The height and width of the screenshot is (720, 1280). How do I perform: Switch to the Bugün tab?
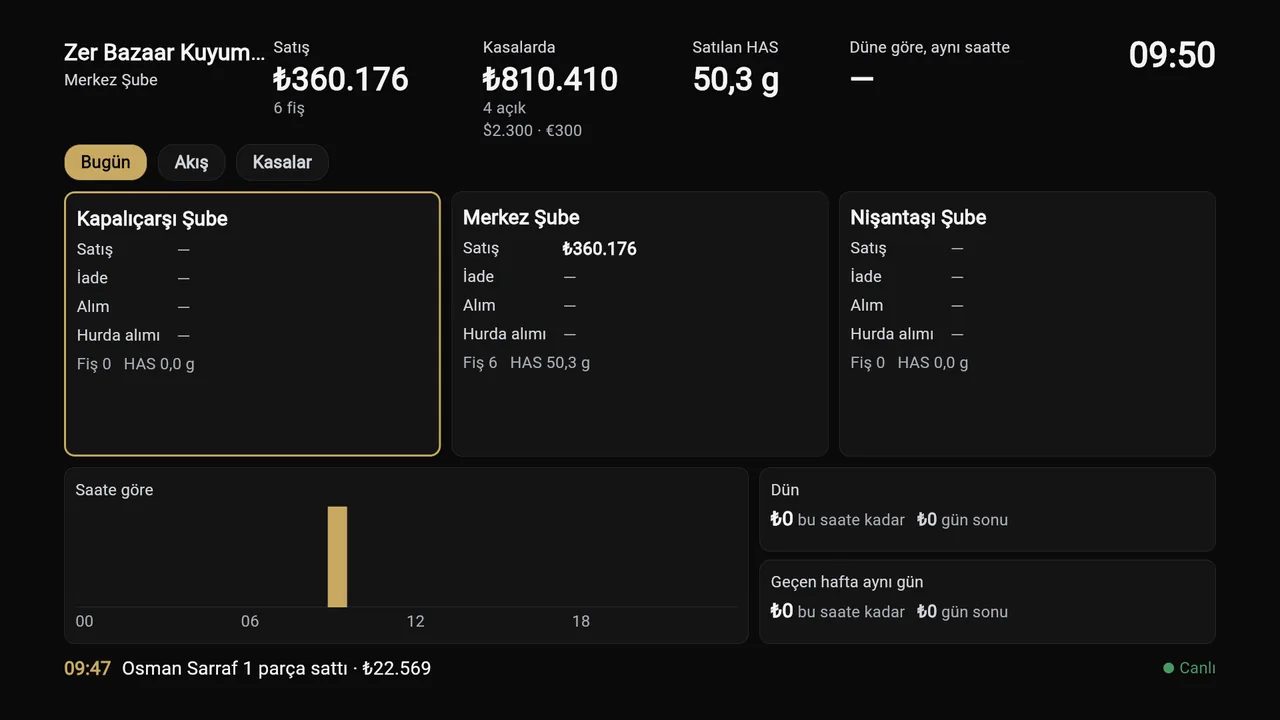click(105, 162)
